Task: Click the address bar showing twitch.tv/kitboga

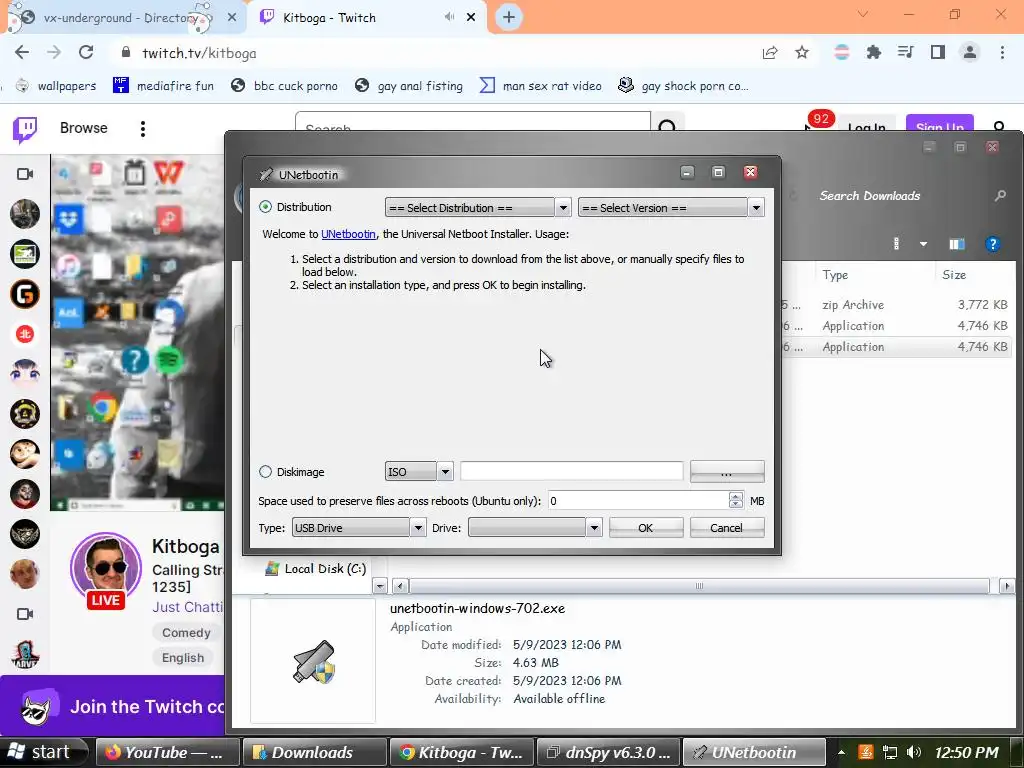Action: [431, 53]
